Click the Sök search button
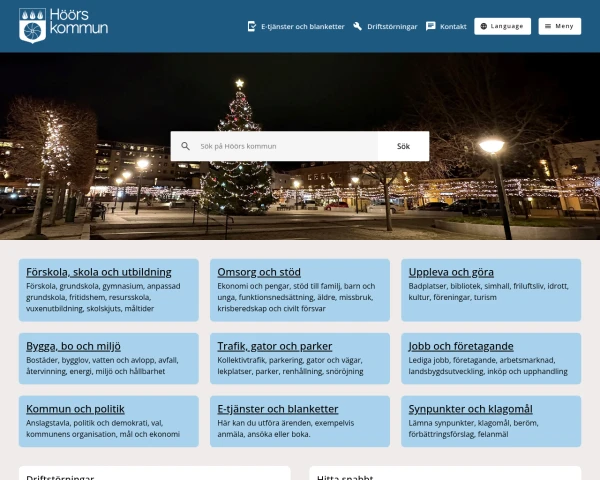The image size is (600, 480). tap(403, 146)
